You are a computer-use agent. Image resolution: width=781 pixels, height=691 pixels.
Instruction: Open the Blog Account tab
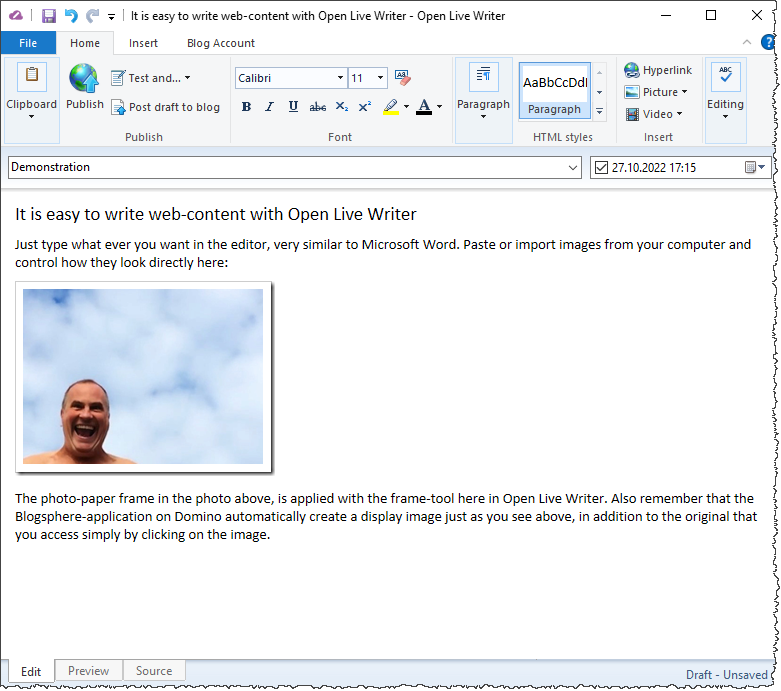221,43
